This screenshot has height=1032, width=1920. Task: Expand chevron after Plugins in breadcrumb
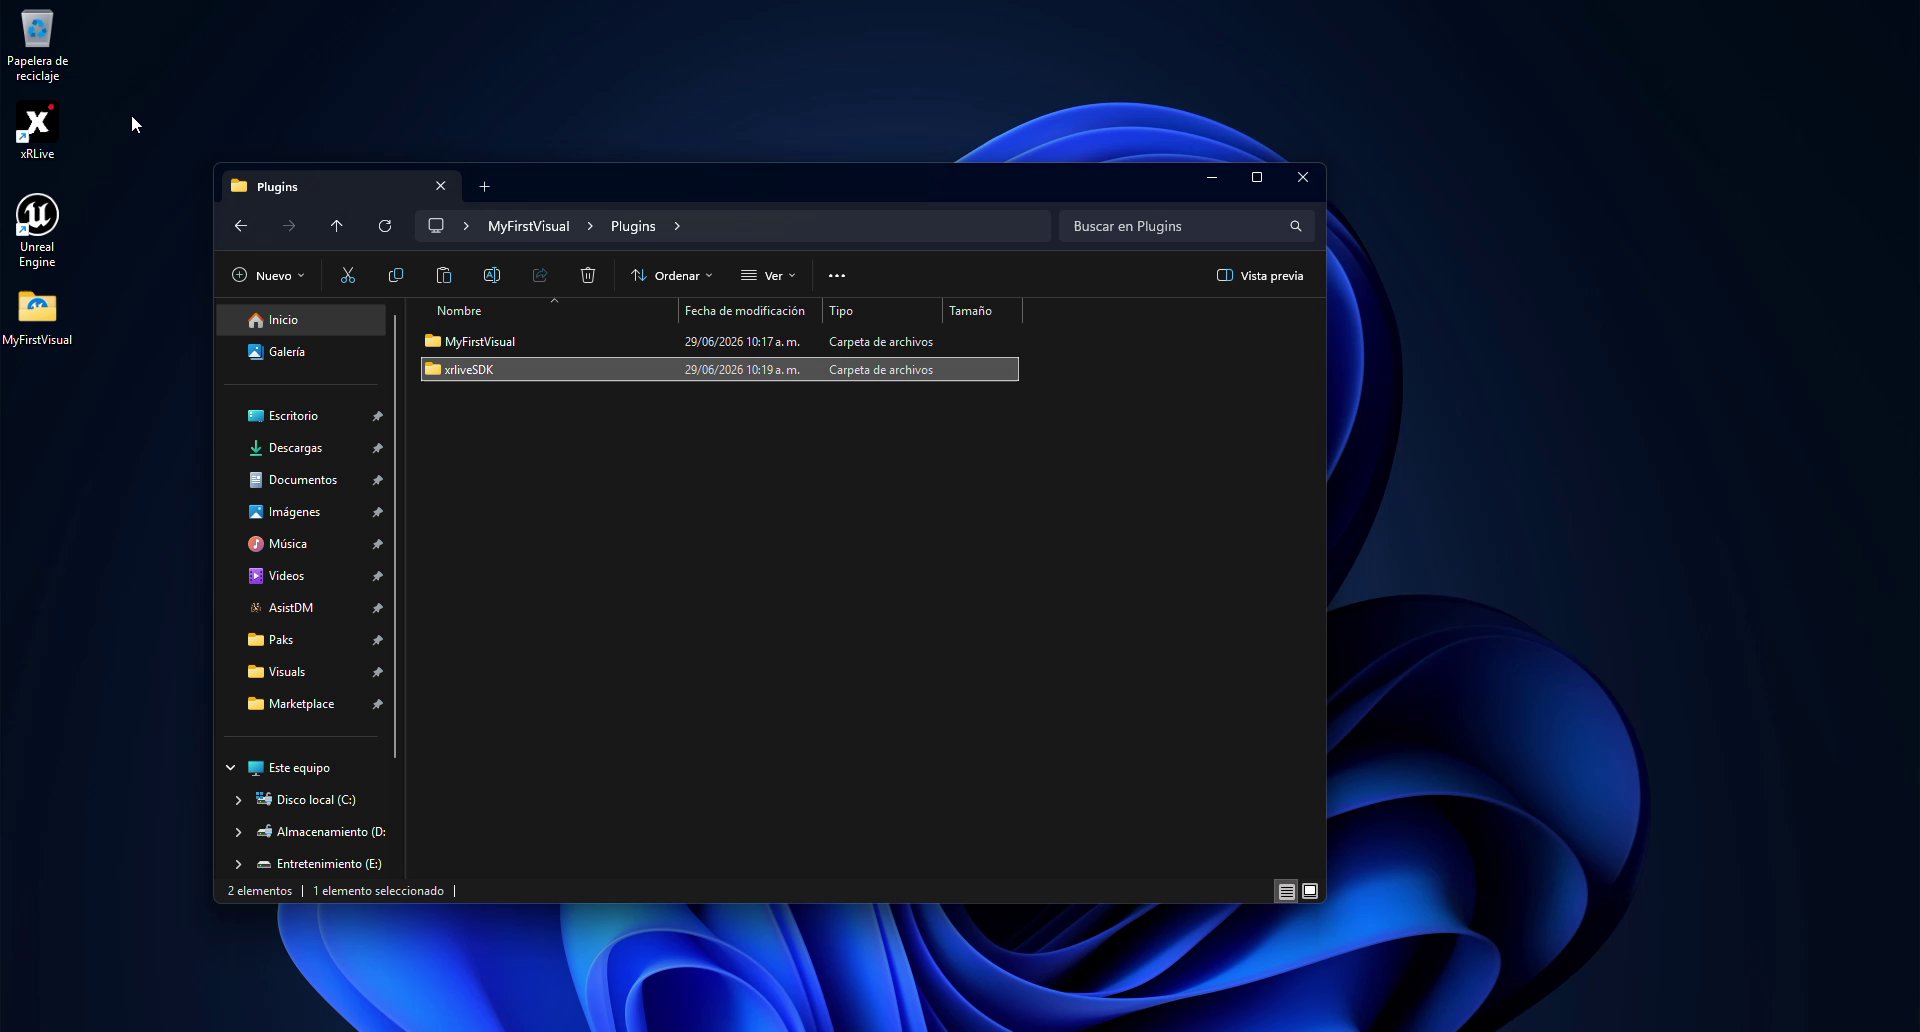pyautogui.click(x=677, y=226)
